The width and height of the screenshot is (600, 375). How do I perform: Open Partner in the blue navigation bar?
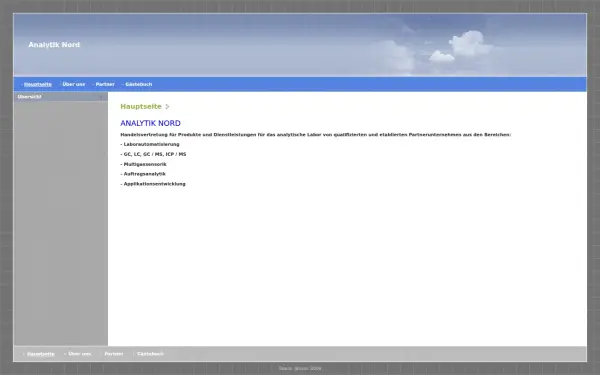click(105, 84)
